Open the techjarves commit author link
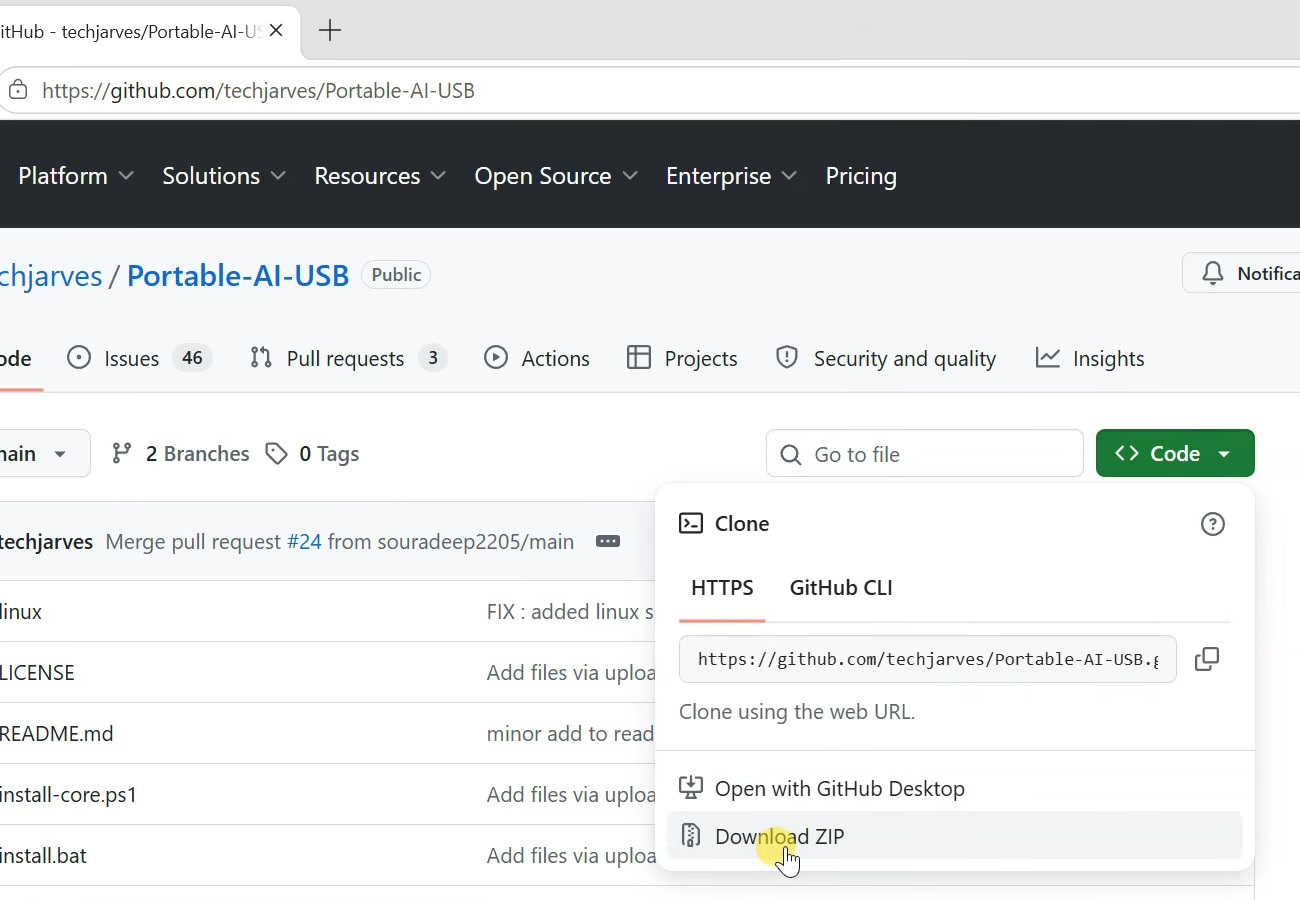The width and height of the screenshot is (1300, 900). click(x=47, y=542)
